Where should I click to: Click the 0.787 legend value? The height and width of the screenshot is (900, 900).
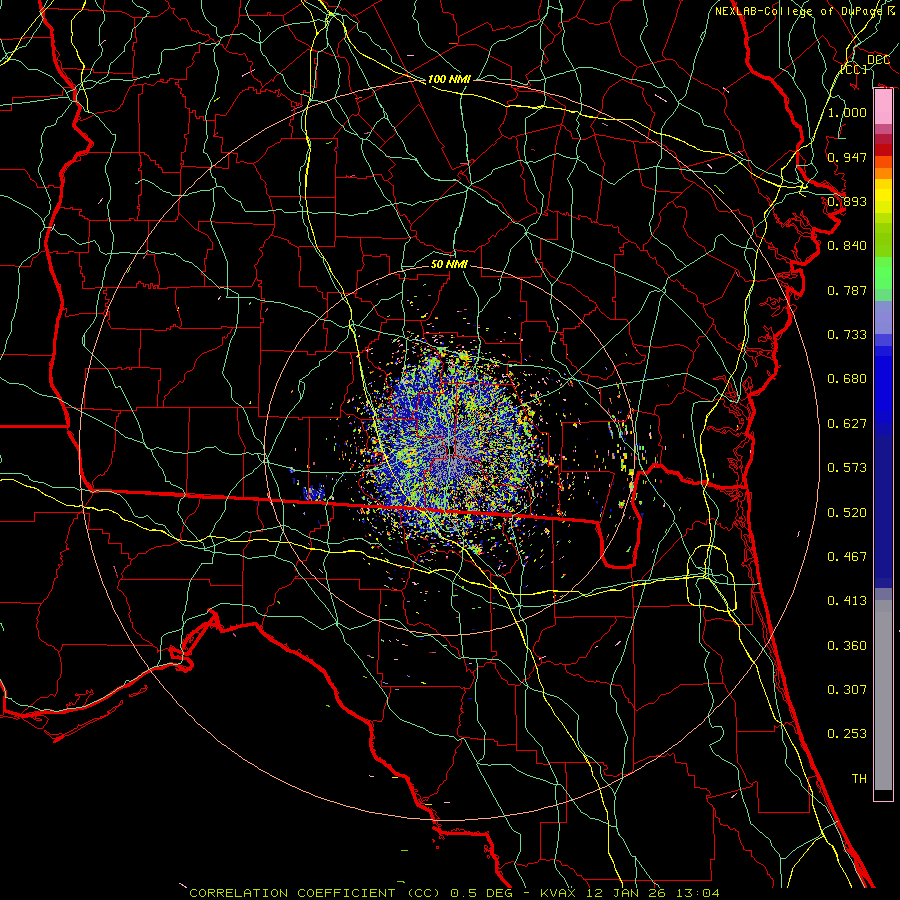[847, 290]
